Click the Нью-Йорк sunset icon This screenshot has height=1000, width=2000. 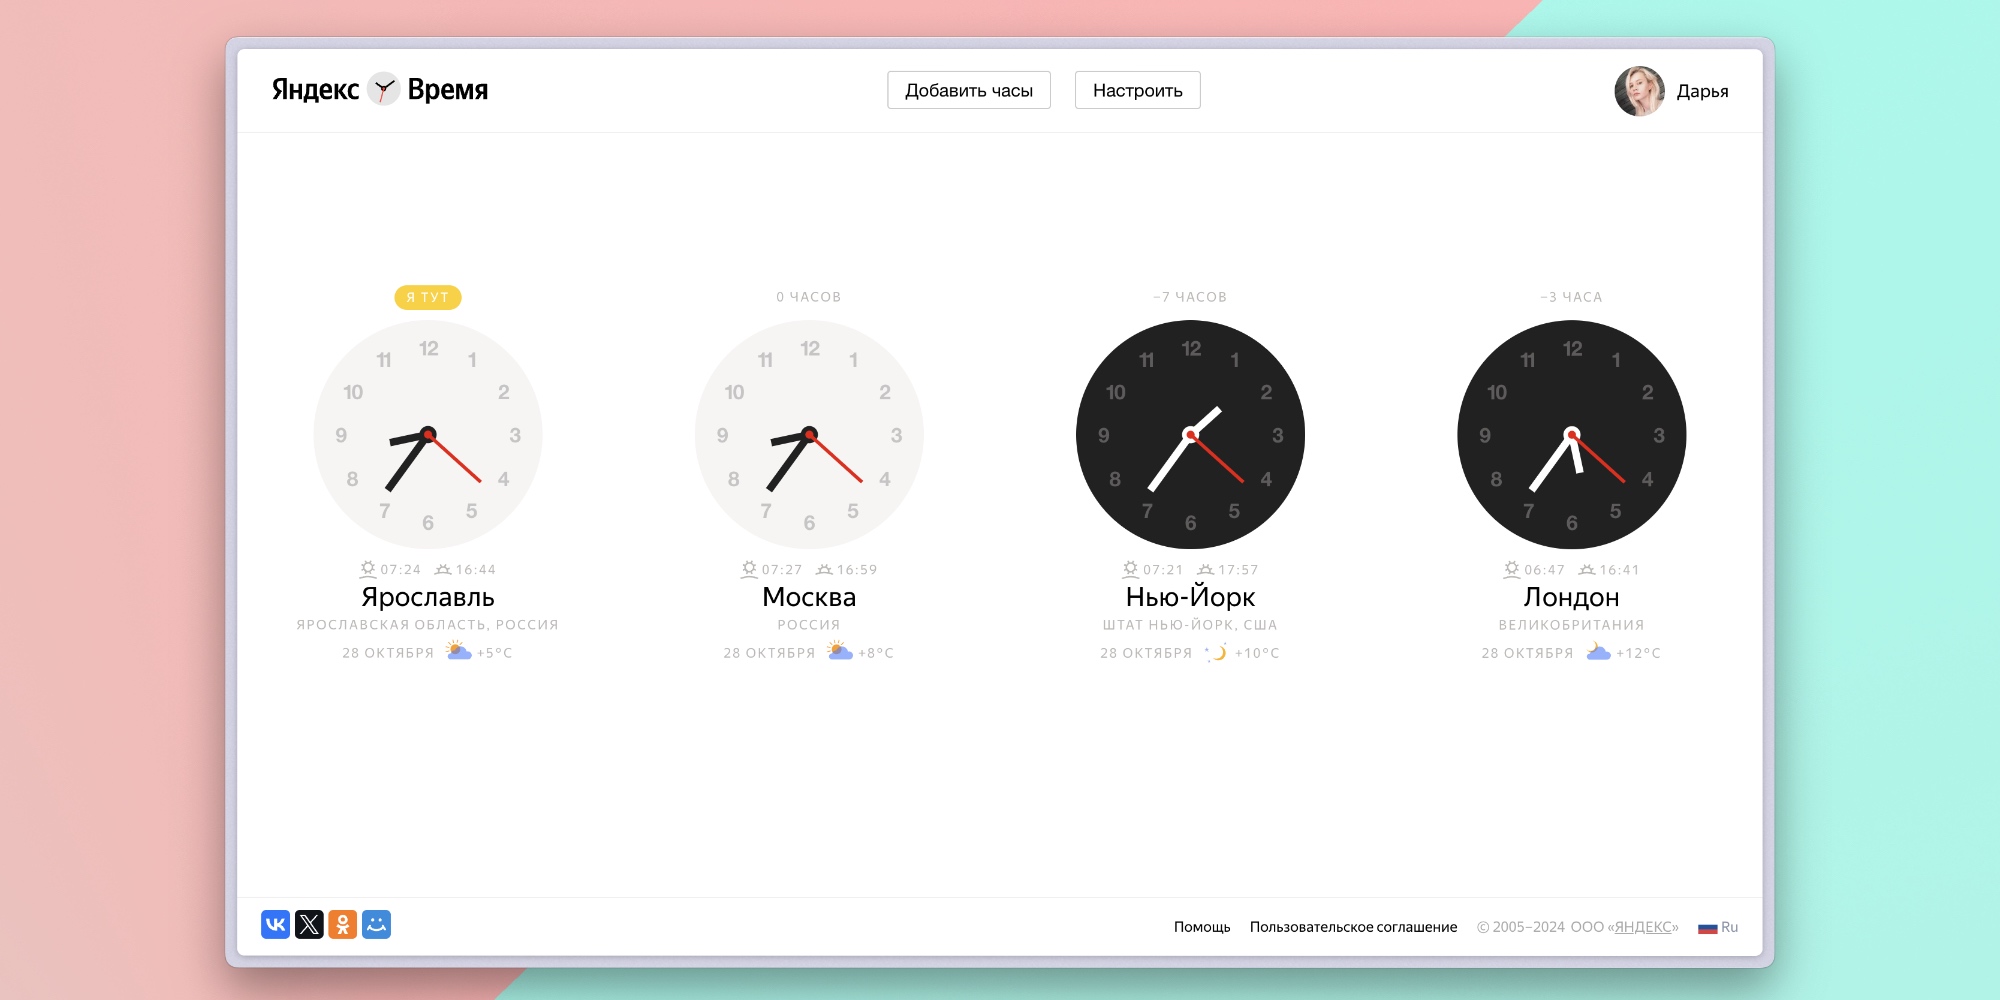[1206, 569]
